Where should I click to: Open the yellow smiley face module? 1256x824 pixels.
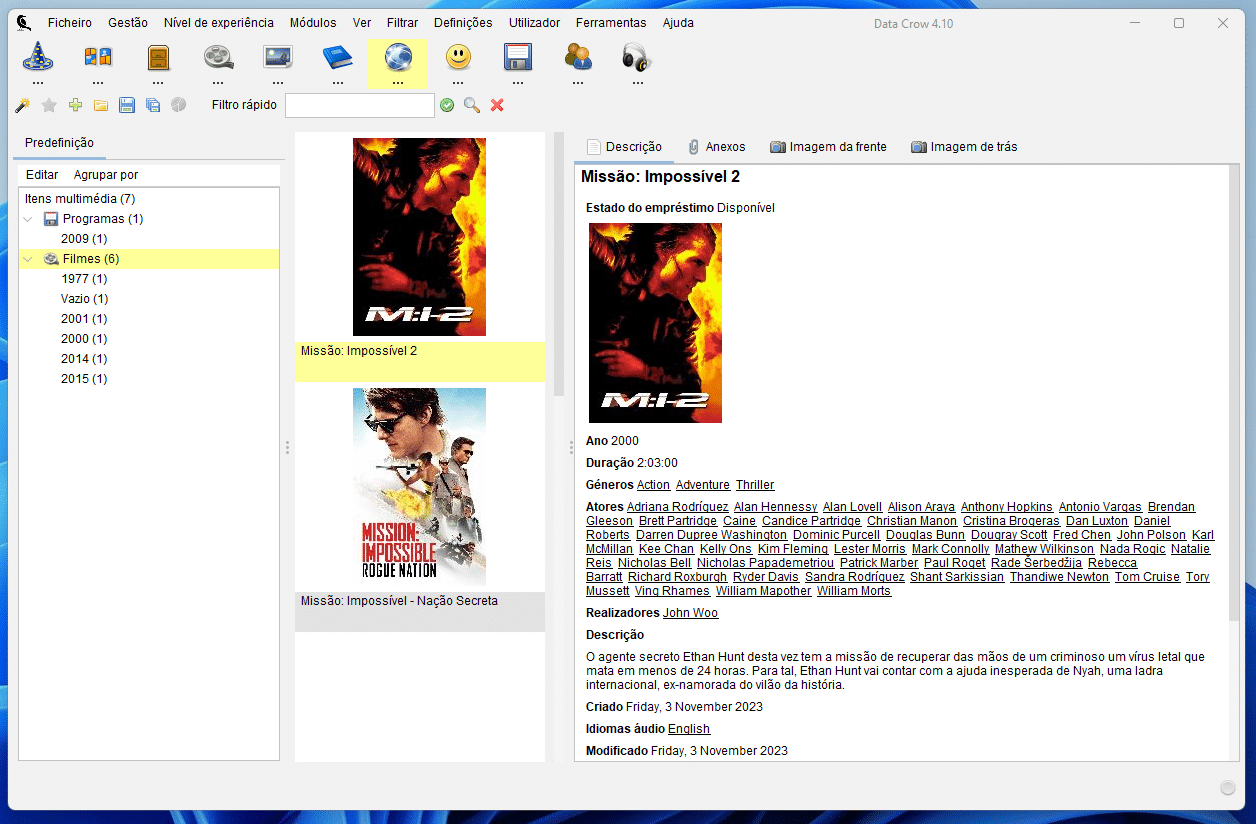(x=458, y=58)
